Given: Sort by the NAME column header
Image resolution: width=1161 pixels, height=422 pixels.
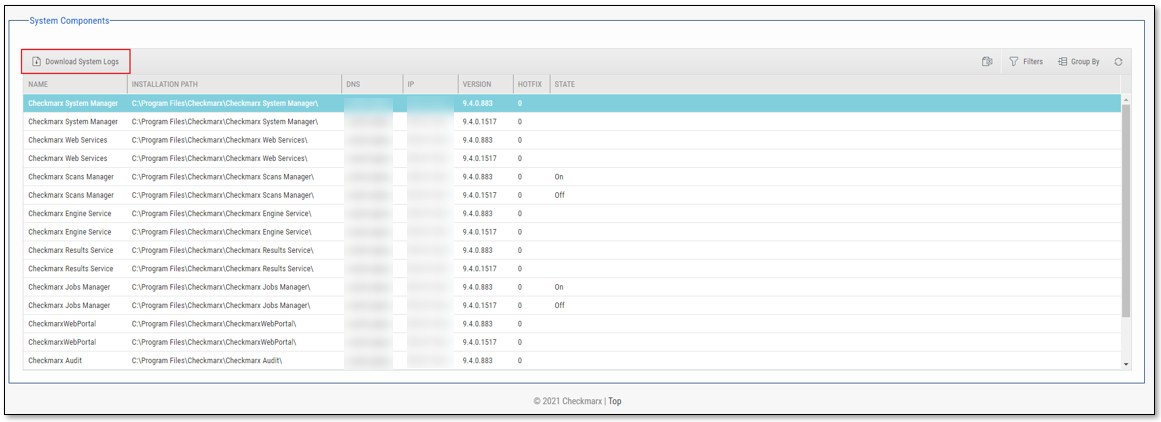Looking at the screenshot, I should click(76, 84).
